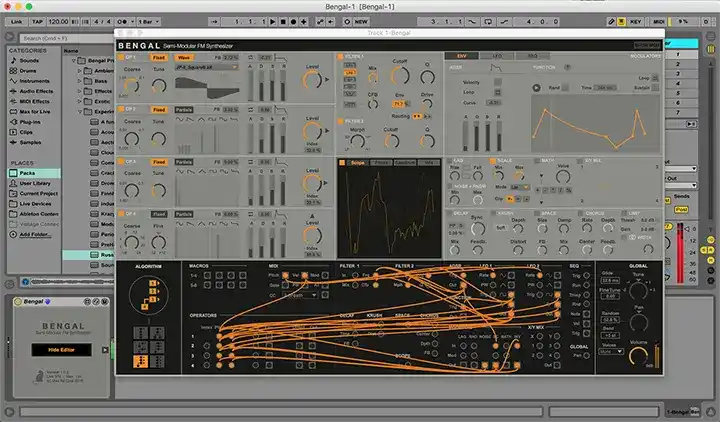720x422 pixels.
Task: Select the Packs place in browser
Action: point(34,173)
